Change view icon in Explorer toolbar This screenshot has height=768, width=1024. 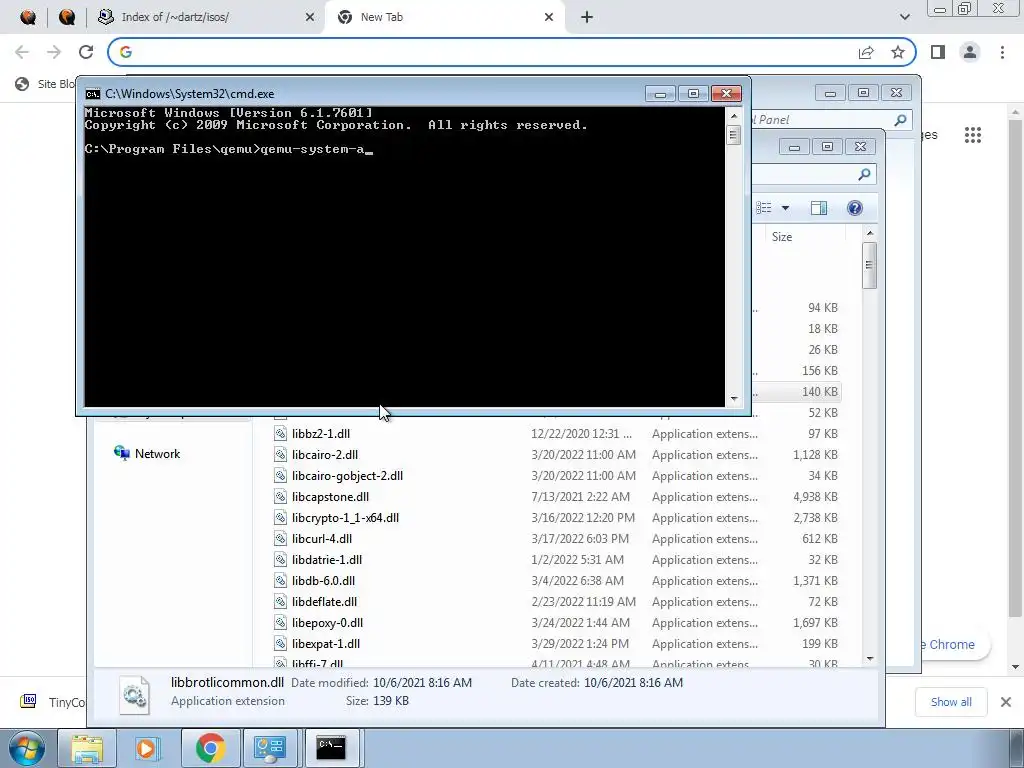click(764, 208)
